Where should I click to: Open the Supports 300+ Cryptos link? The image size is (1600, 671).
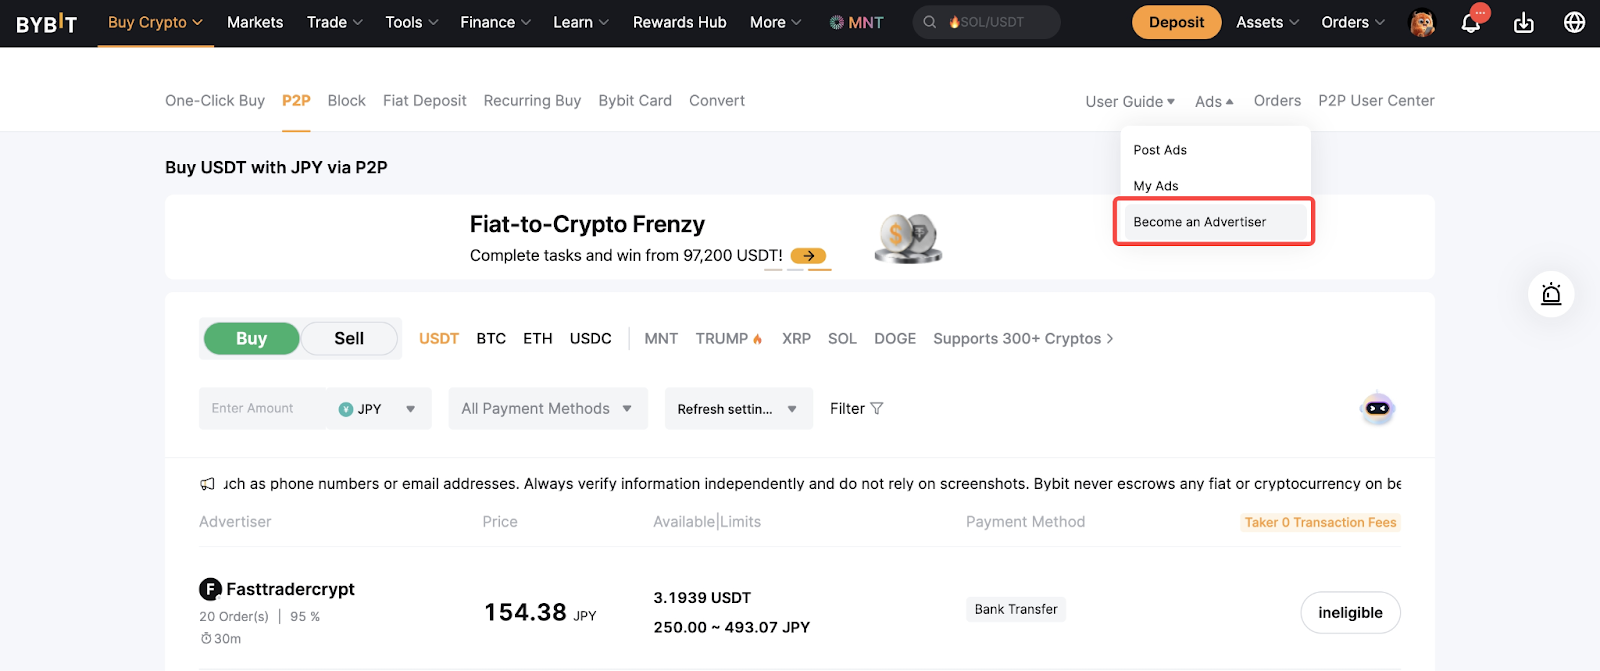1023,338
